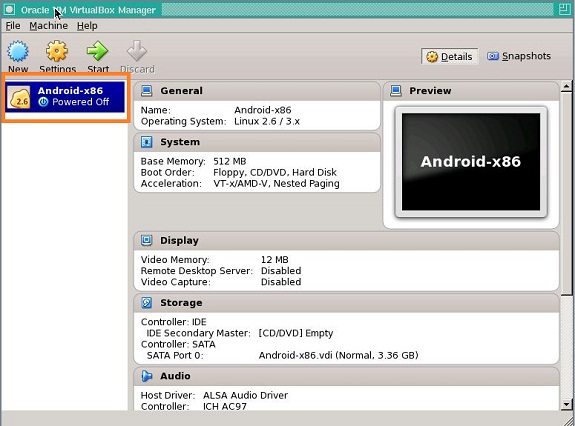Click the '12 MB' video memory value
Viewport: 575px width, 426px height.
[275, 260]
